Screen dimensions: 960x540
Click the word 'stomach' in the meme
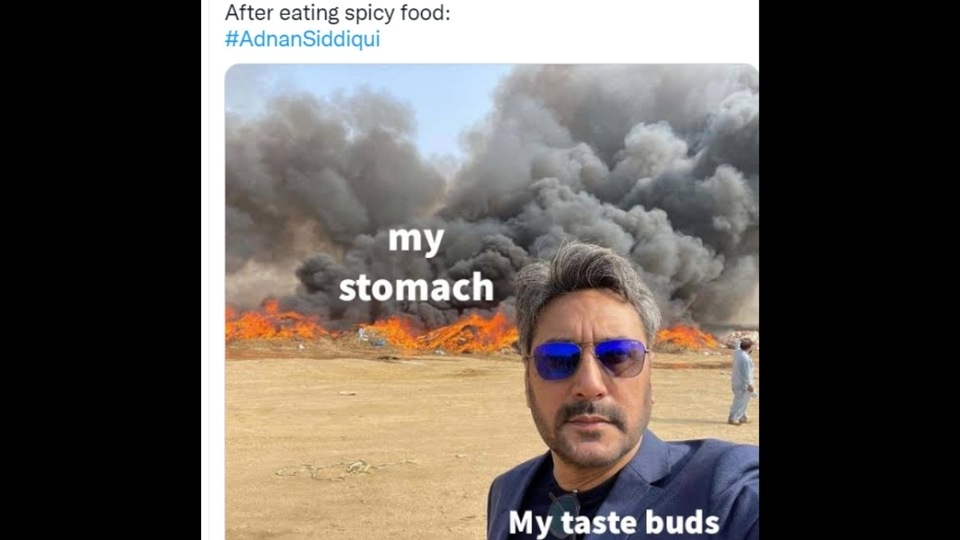[416, 287]
